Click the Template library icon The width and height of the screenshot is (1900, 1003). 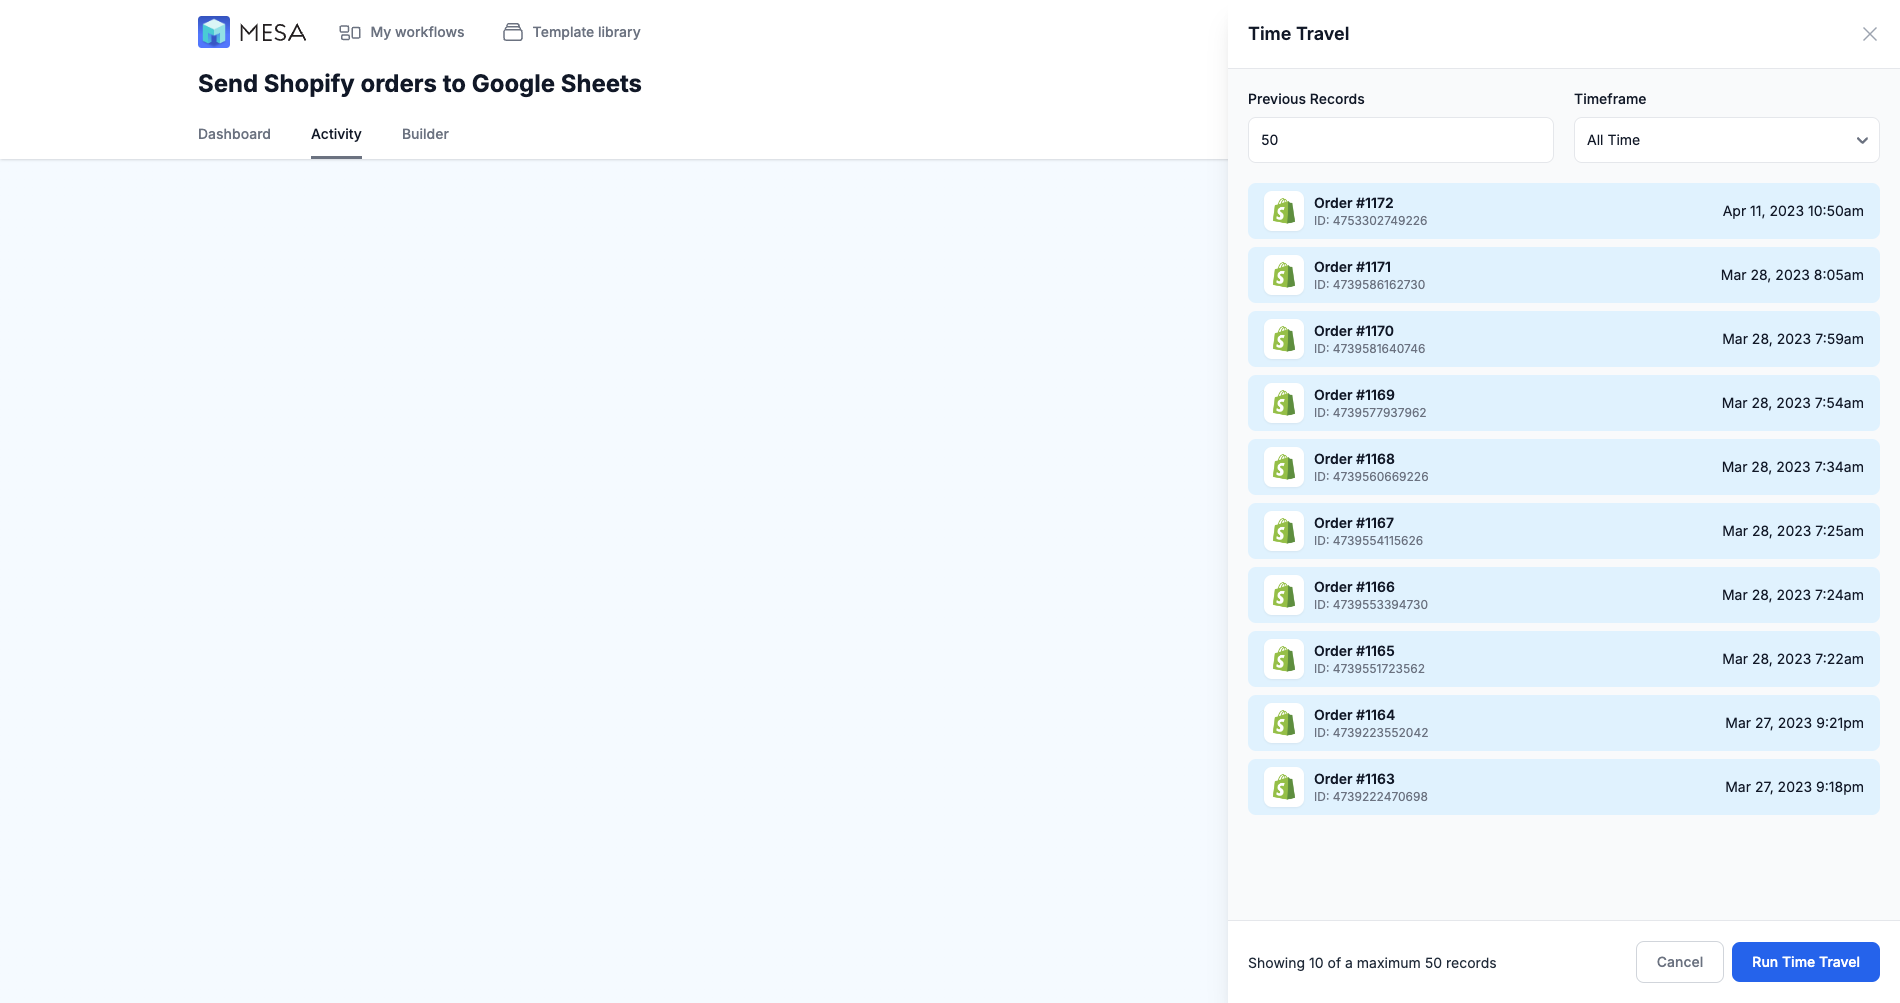(513, 32)
